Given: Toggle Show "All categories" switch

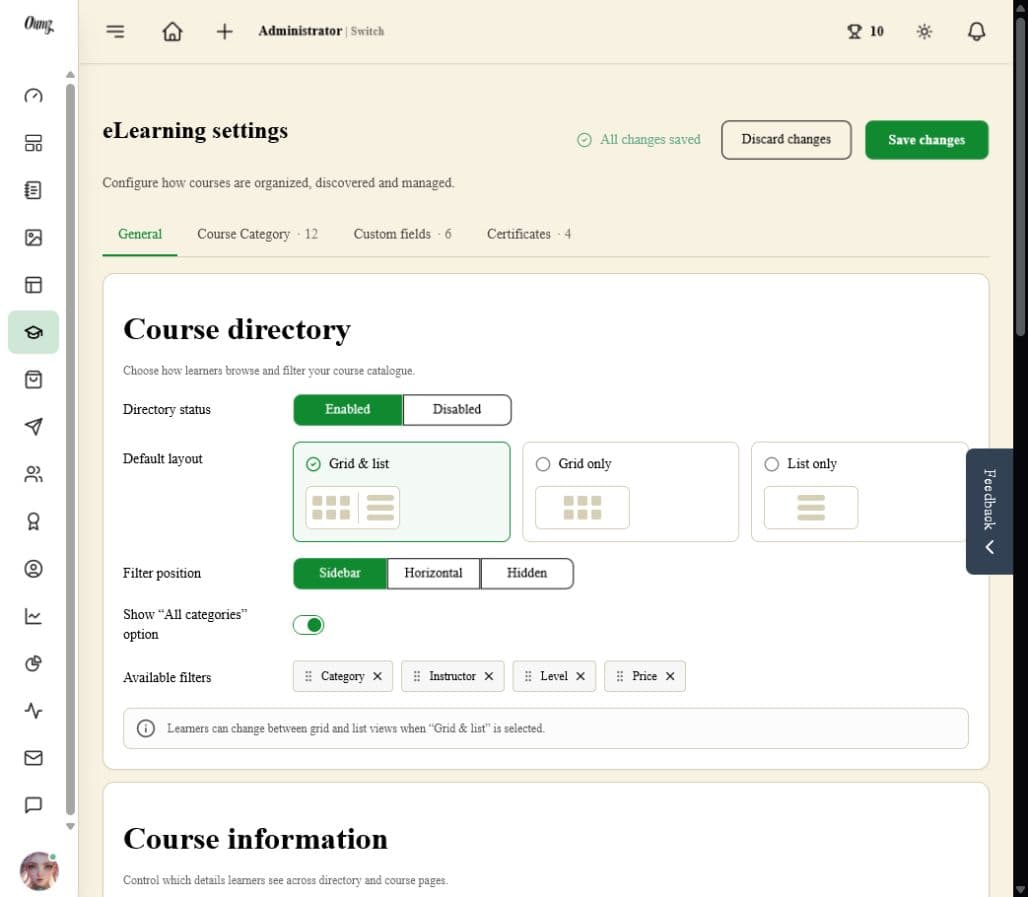Looking at the screenshot, I should (308, 625).
